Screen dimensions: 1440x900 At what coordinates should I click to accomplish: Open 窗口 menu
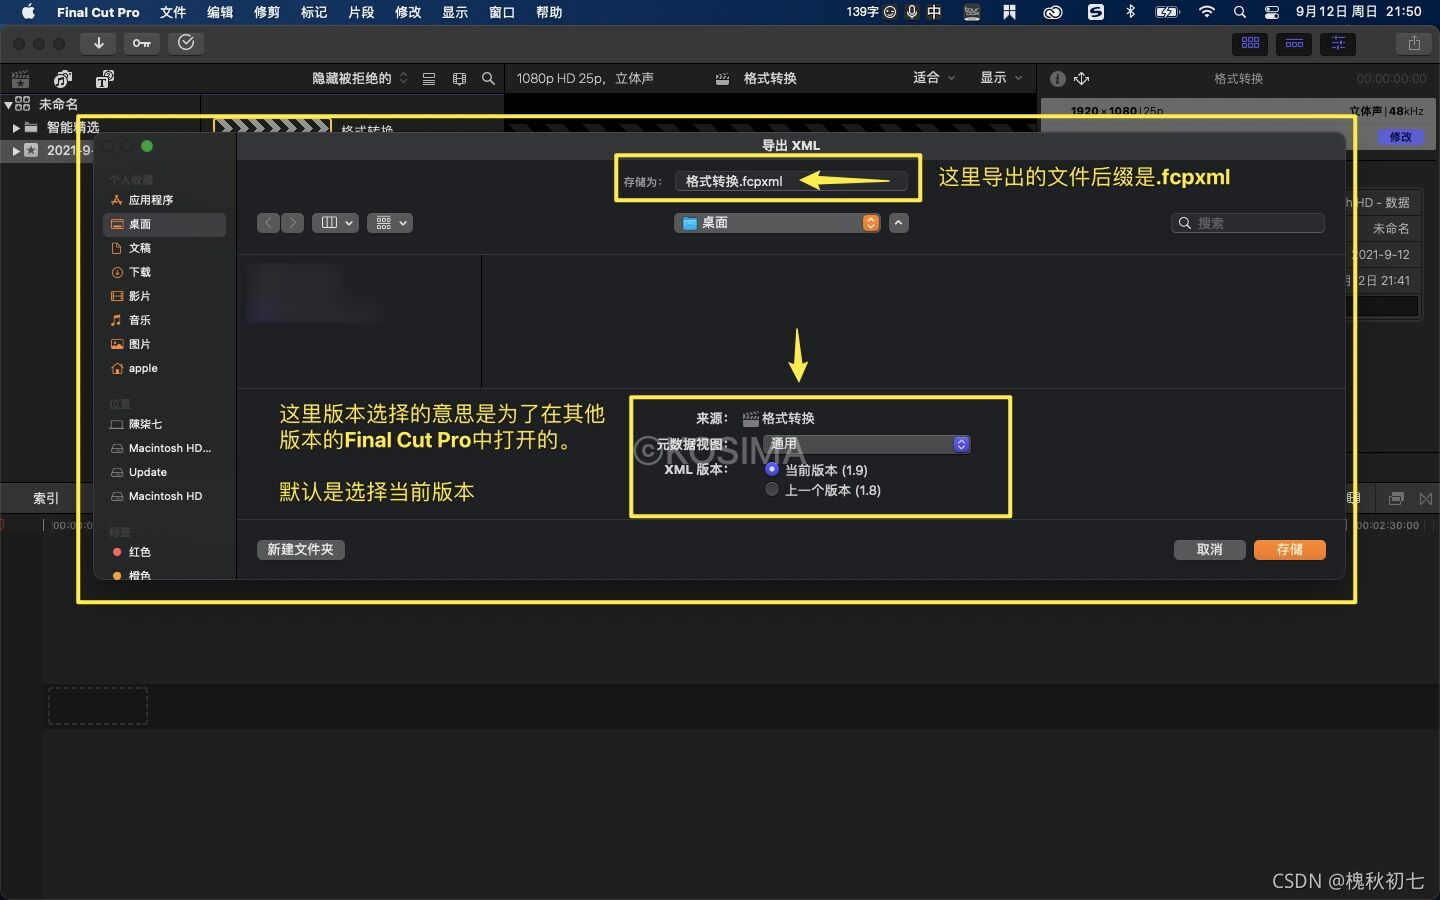[502, 12]
